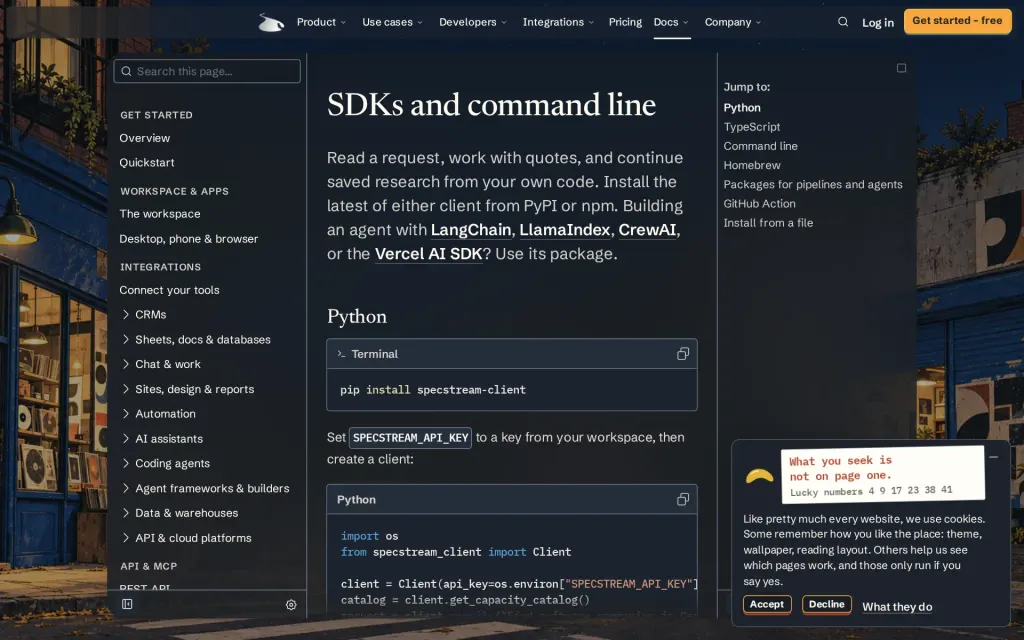This screenshot has height=640, width=1024.
Task: Follow the CrewAI link
Action: click(647, 230)
